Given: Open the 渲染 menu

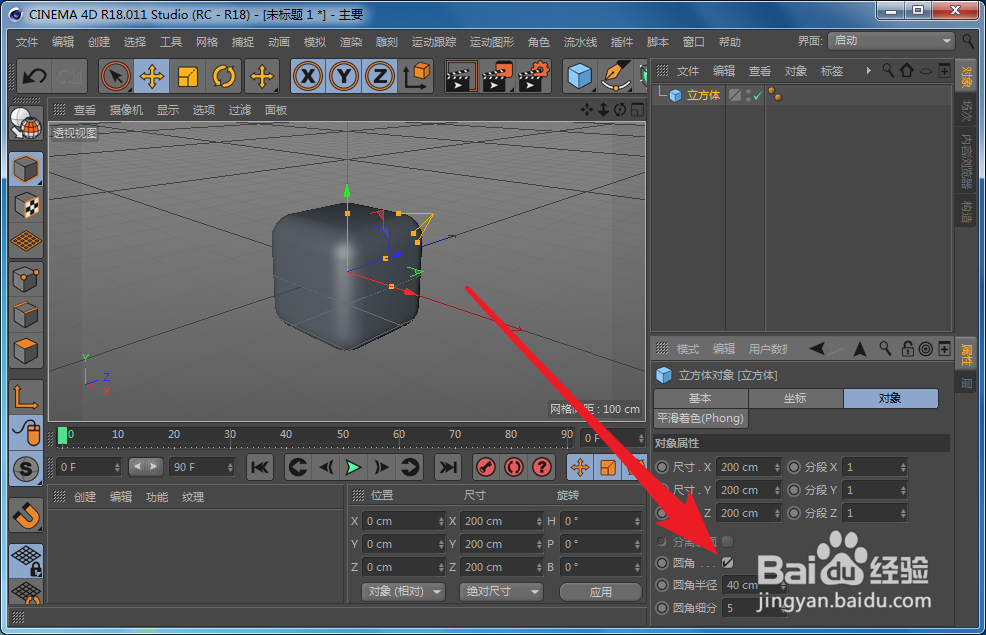Looking at the screenshot, I should tap(351, 42).
